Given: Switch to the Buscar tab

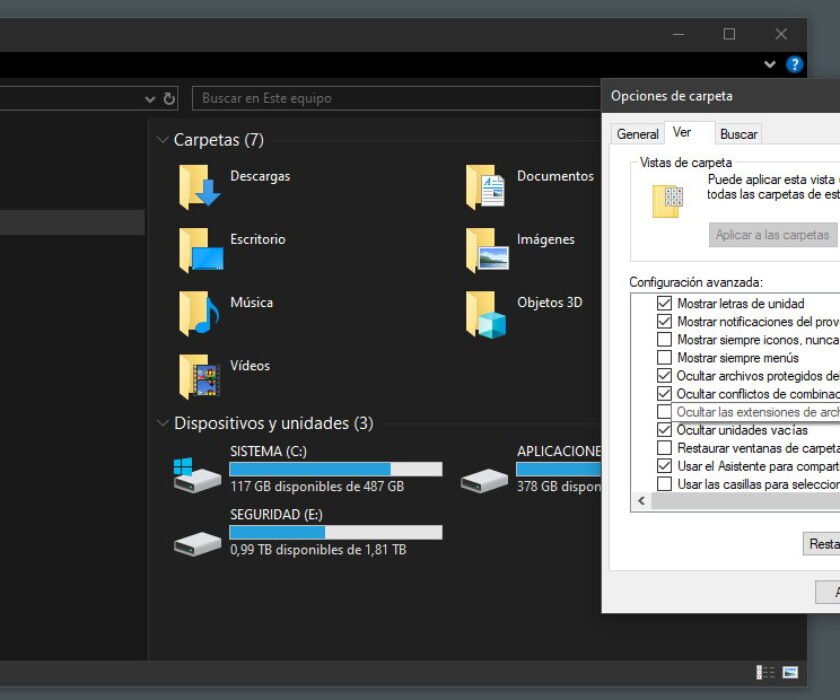Looking at the screenshot, I should click(738, 134).
